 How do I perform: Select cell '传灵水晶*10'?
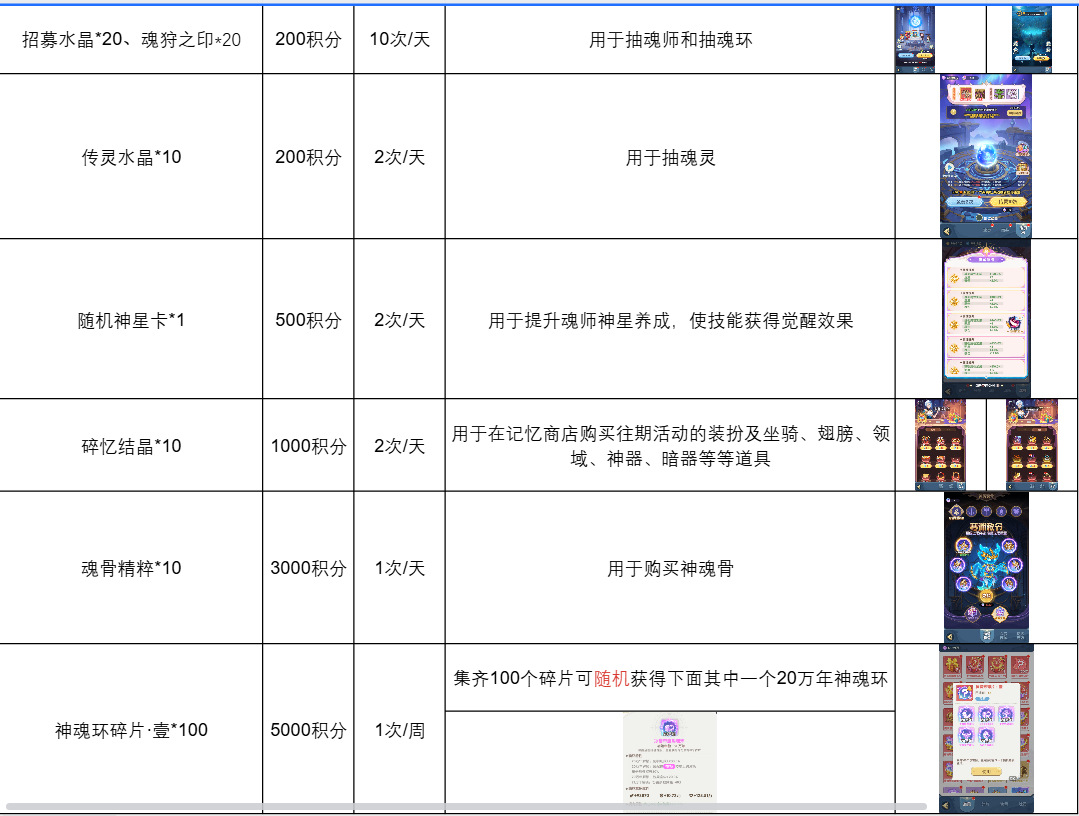pos(131,158)
